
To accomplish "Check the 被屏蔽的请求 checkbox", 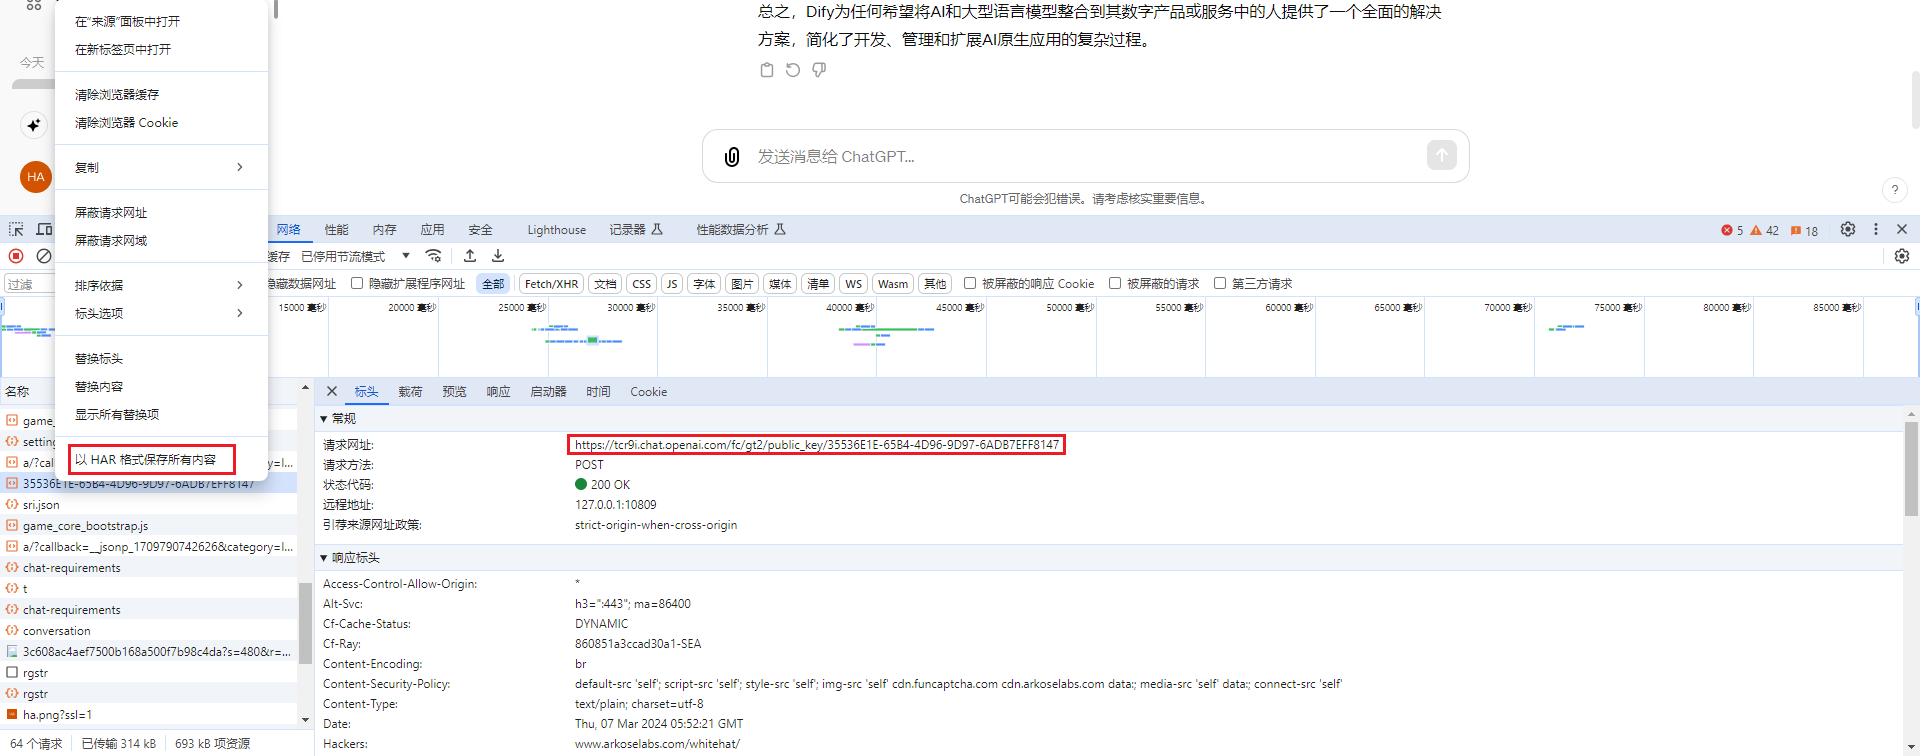I will pyautogui.click(x=1114, y=283).
